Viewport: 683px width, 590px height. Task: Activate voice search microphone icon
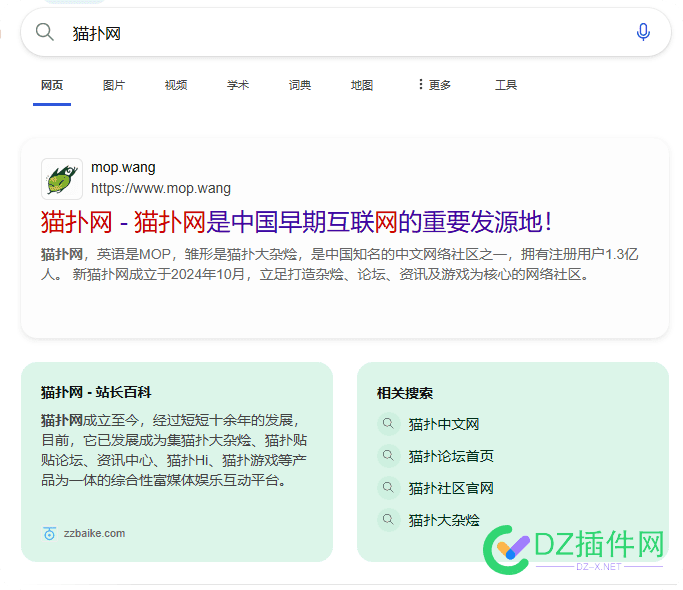point(643,32)
